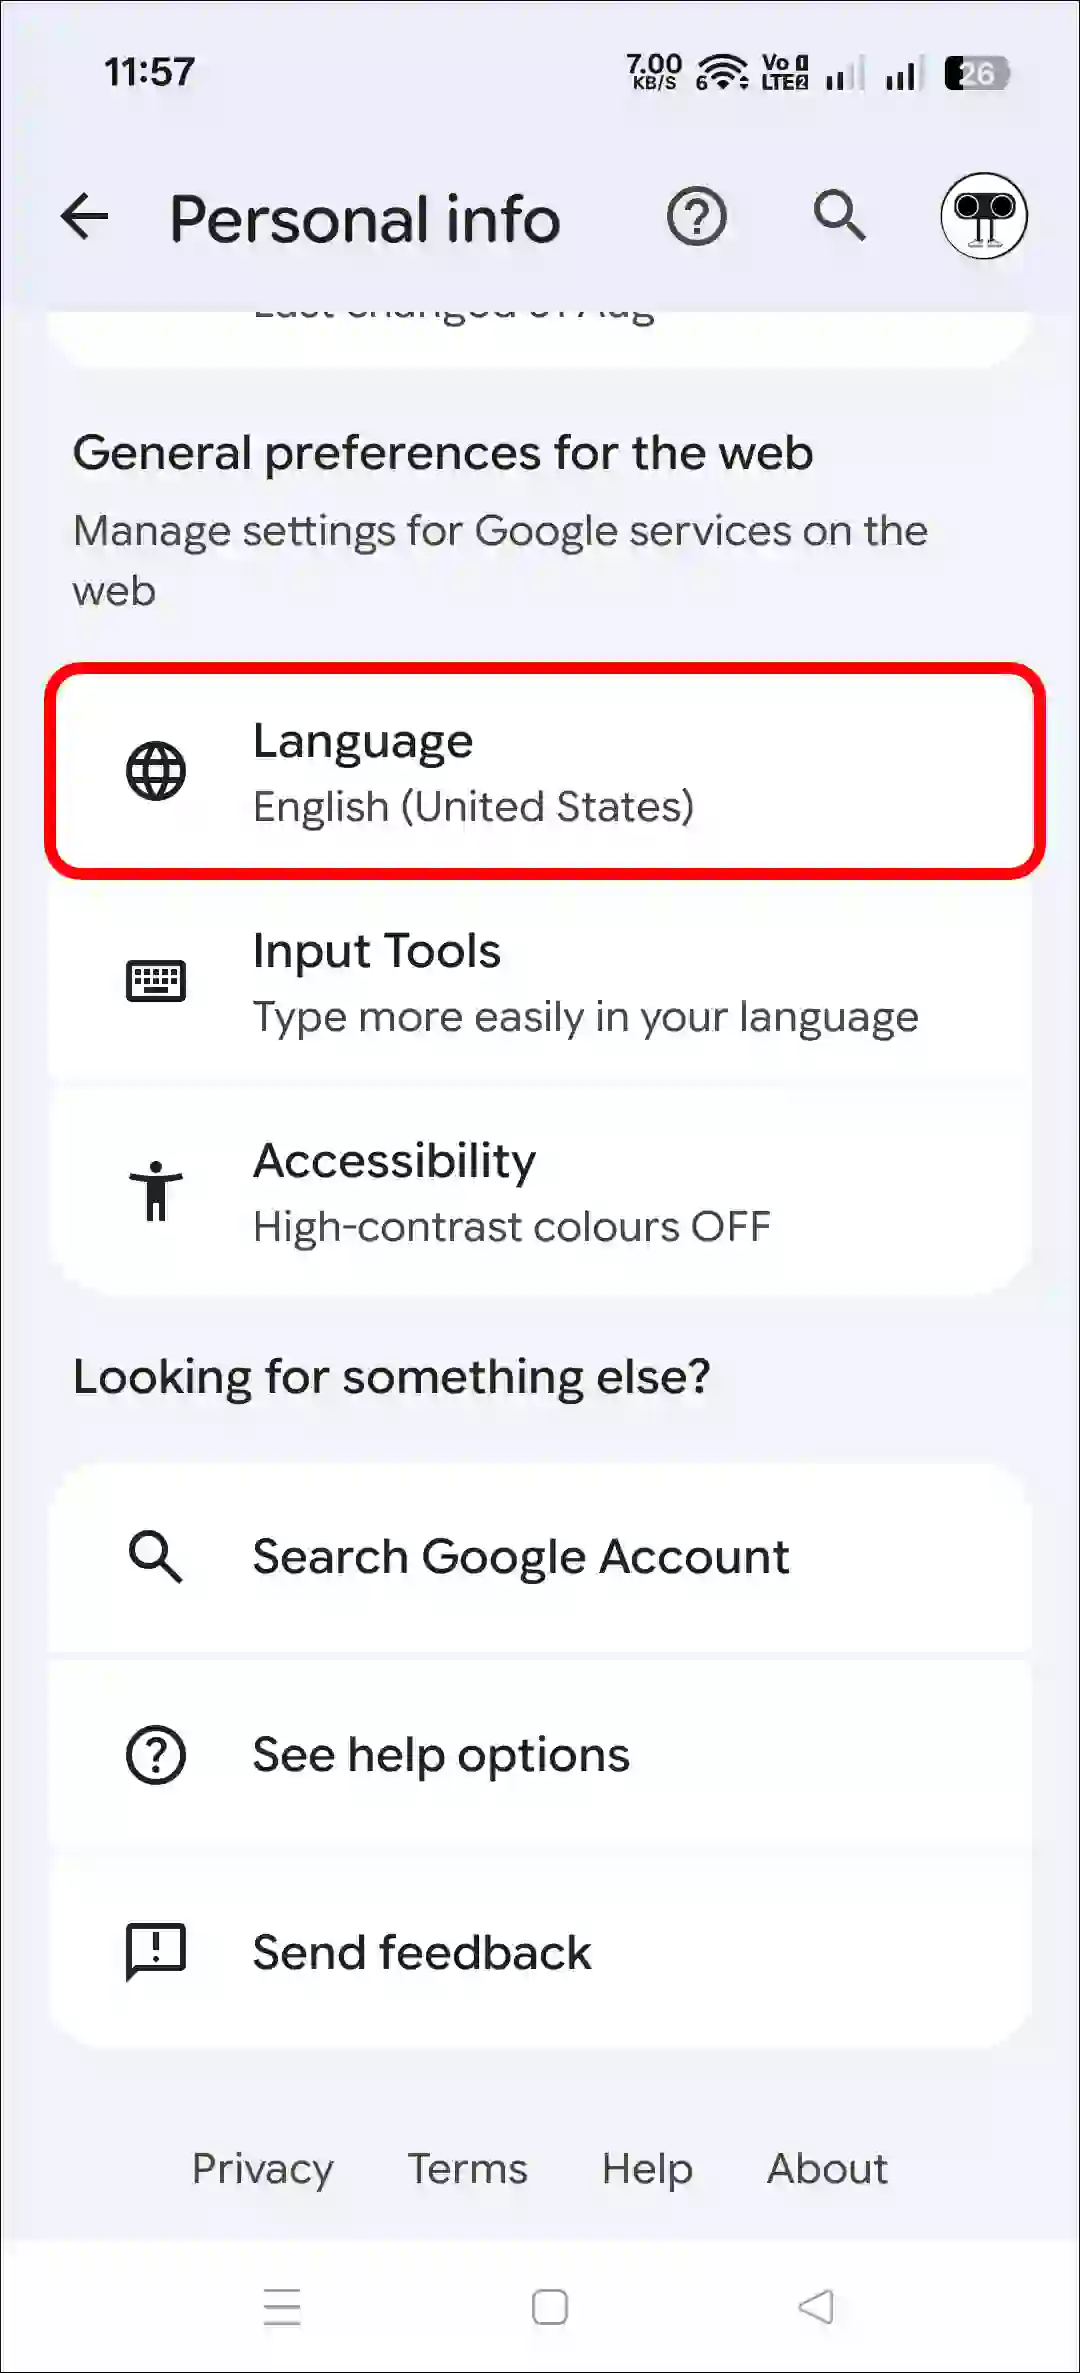Follow the Help footer link

click(647, 2169)
